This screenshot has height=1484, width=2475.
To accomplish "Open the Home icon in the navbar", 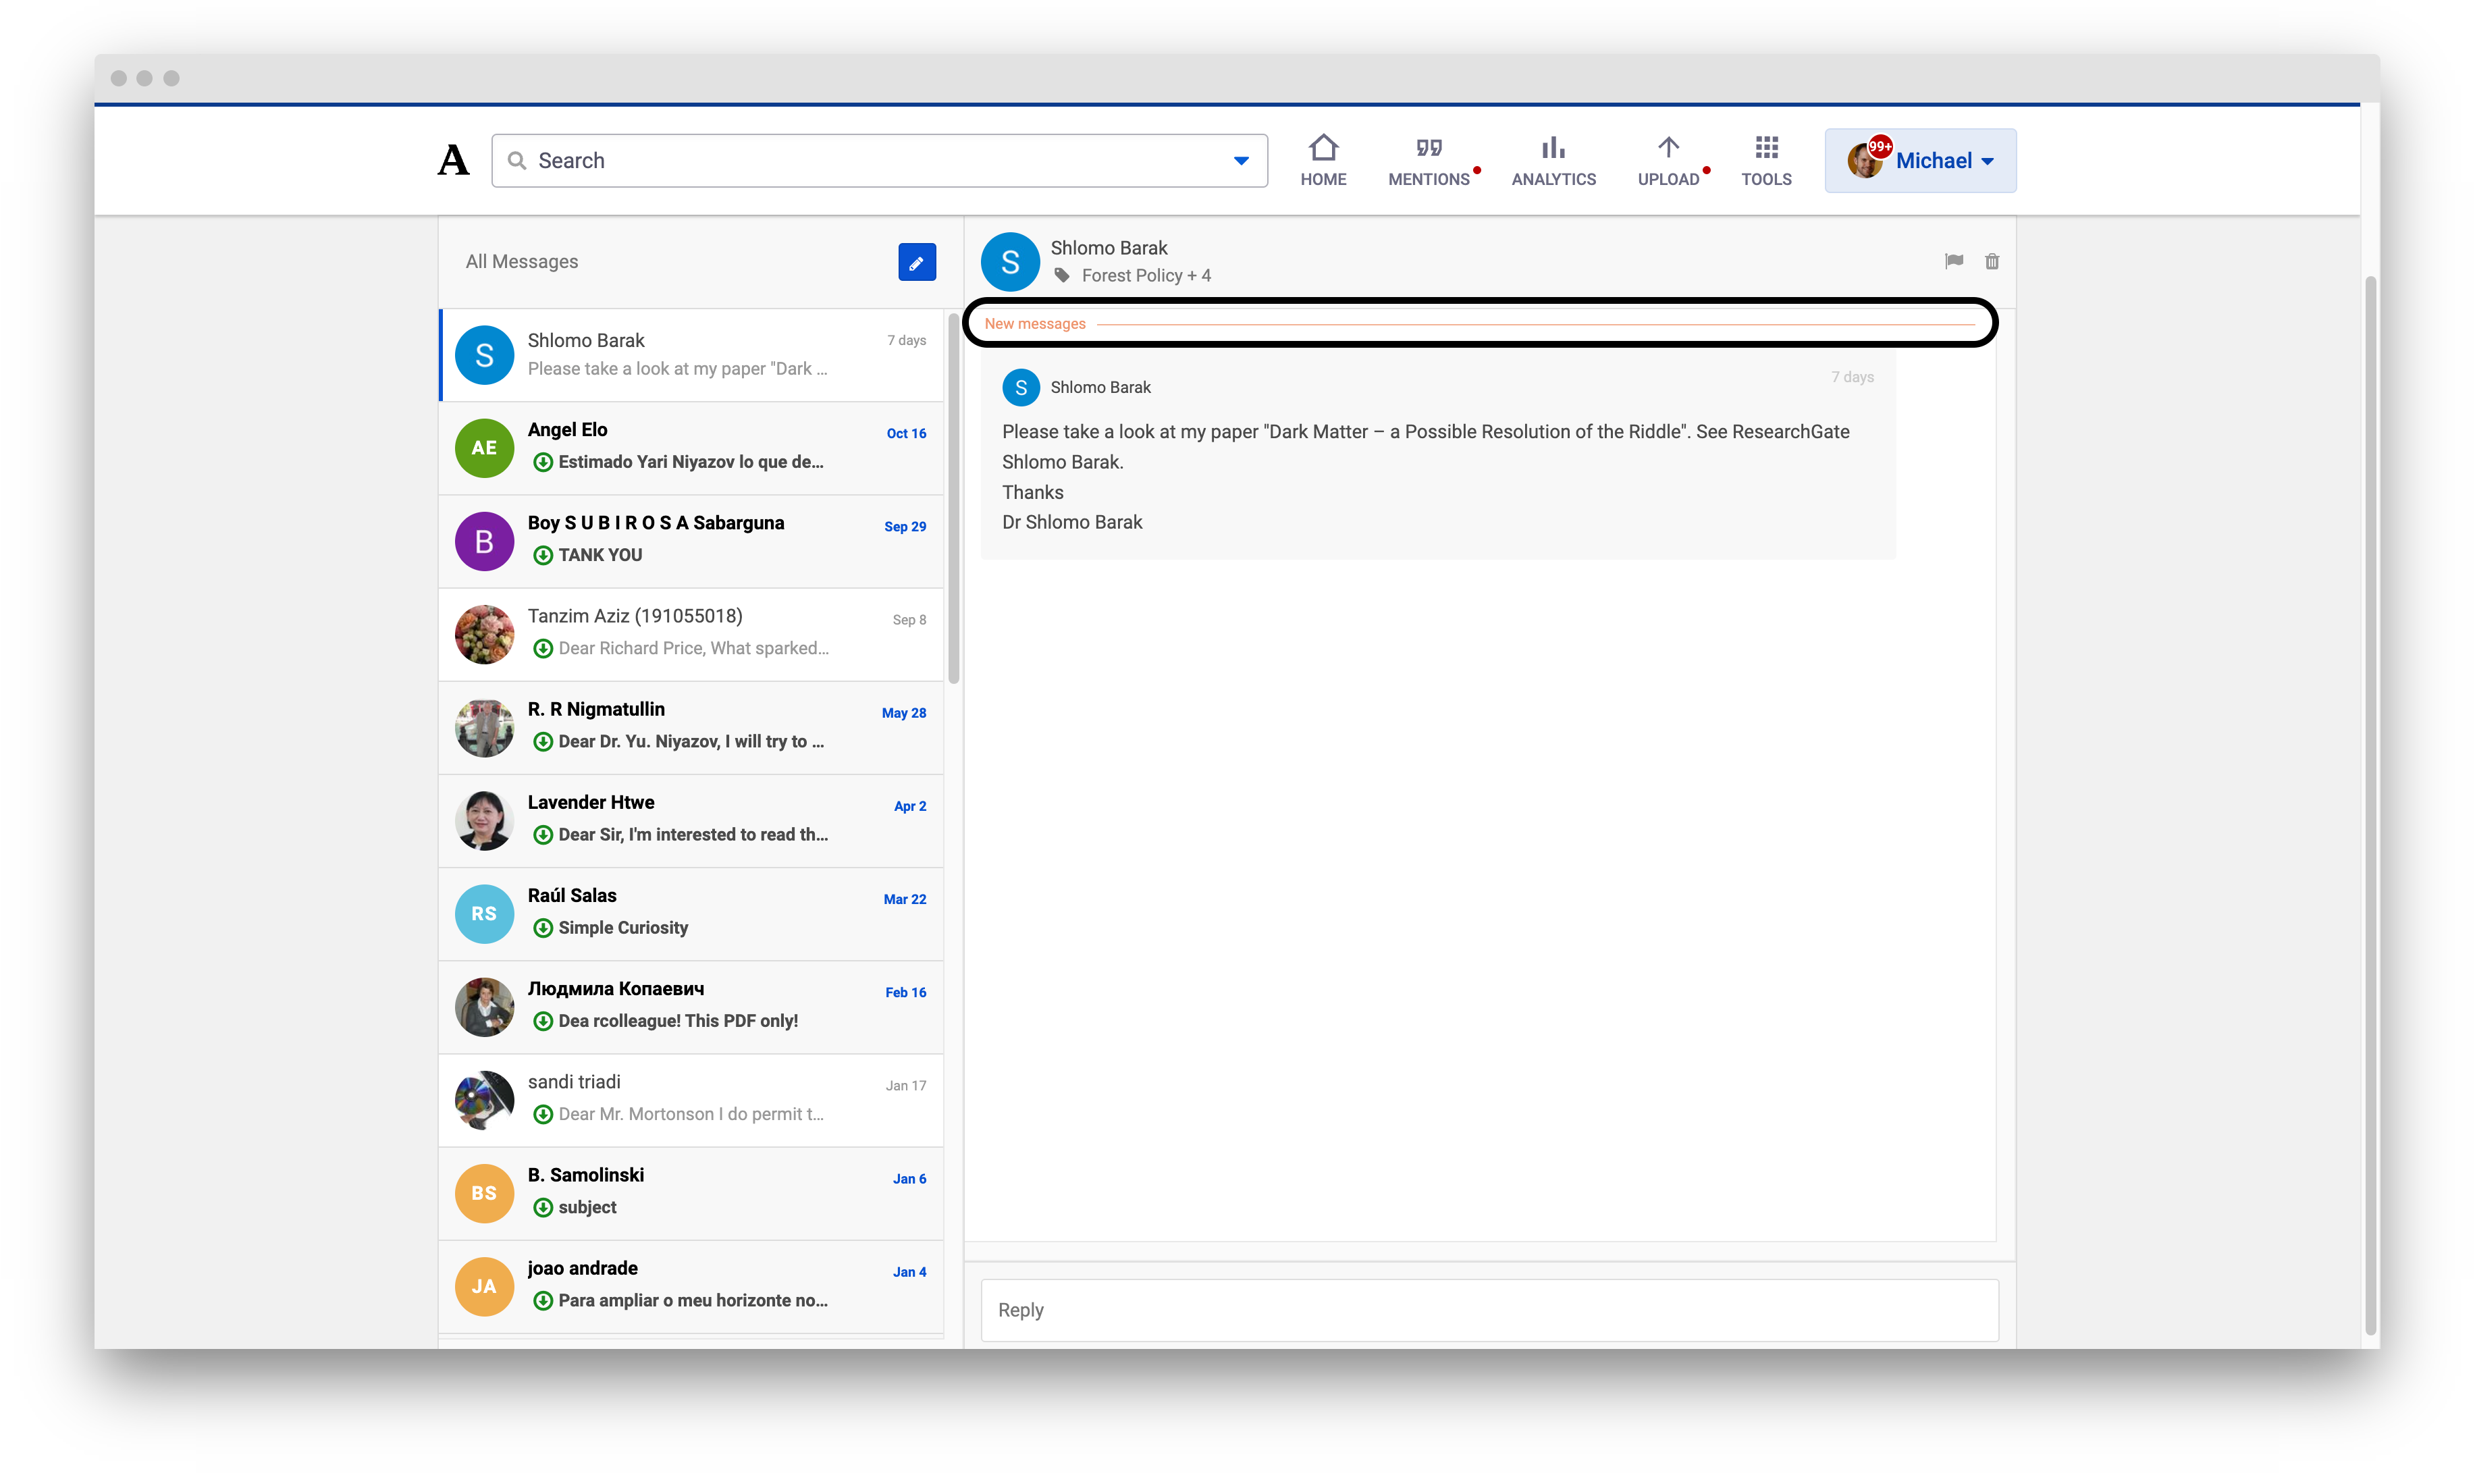I will (1323, 147).
